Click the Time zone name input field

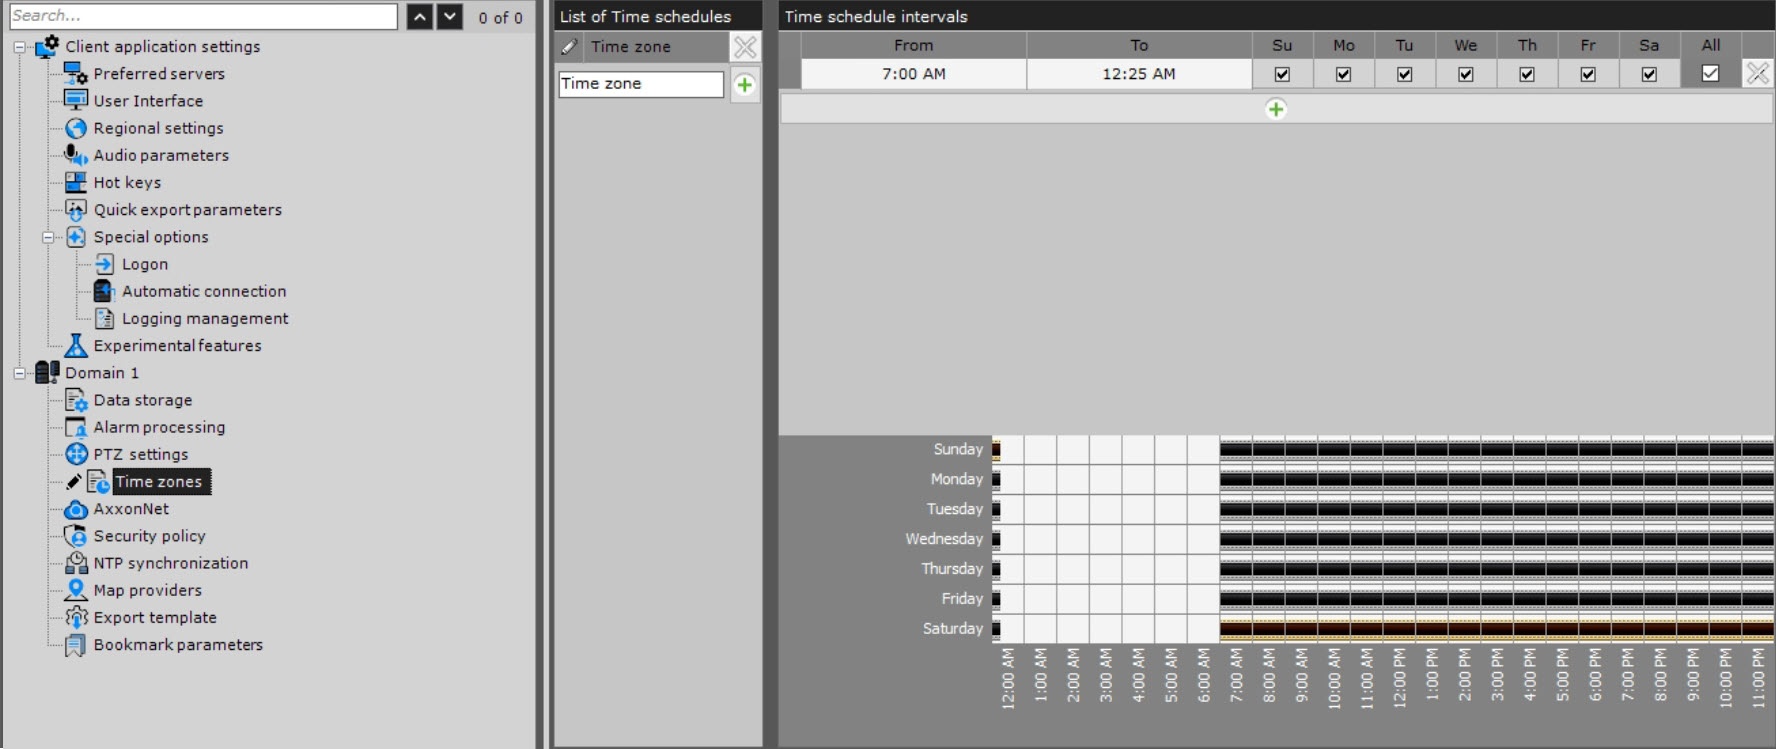[641, 84]
